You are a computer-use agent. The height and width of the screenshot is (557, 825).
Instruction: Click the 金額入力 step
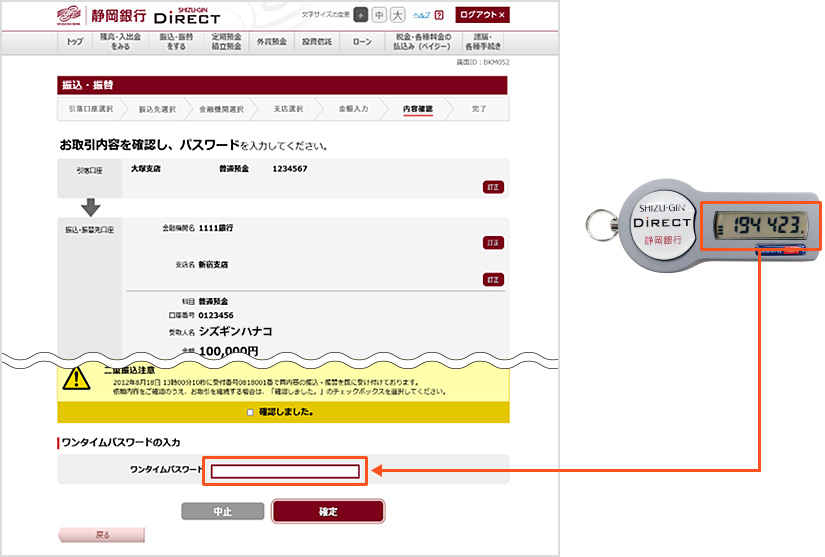click(x=354, y=109)
